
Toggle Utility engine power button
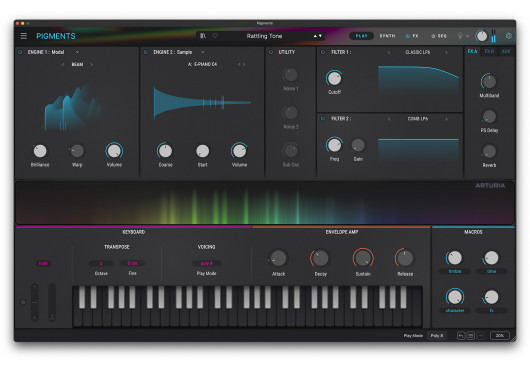[271, 52]
